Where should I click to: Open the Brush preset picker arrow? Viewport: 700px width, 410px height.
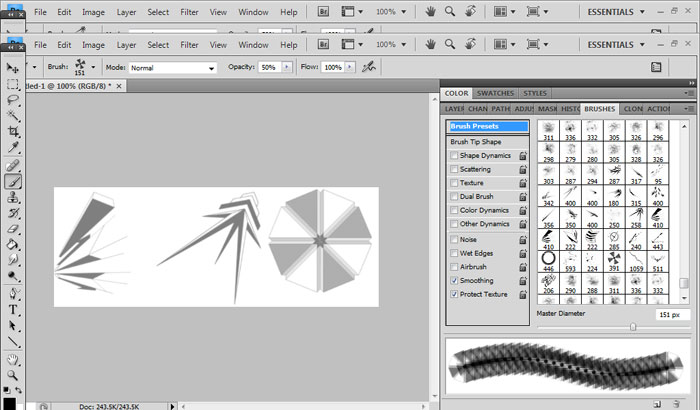pos(93,67)
